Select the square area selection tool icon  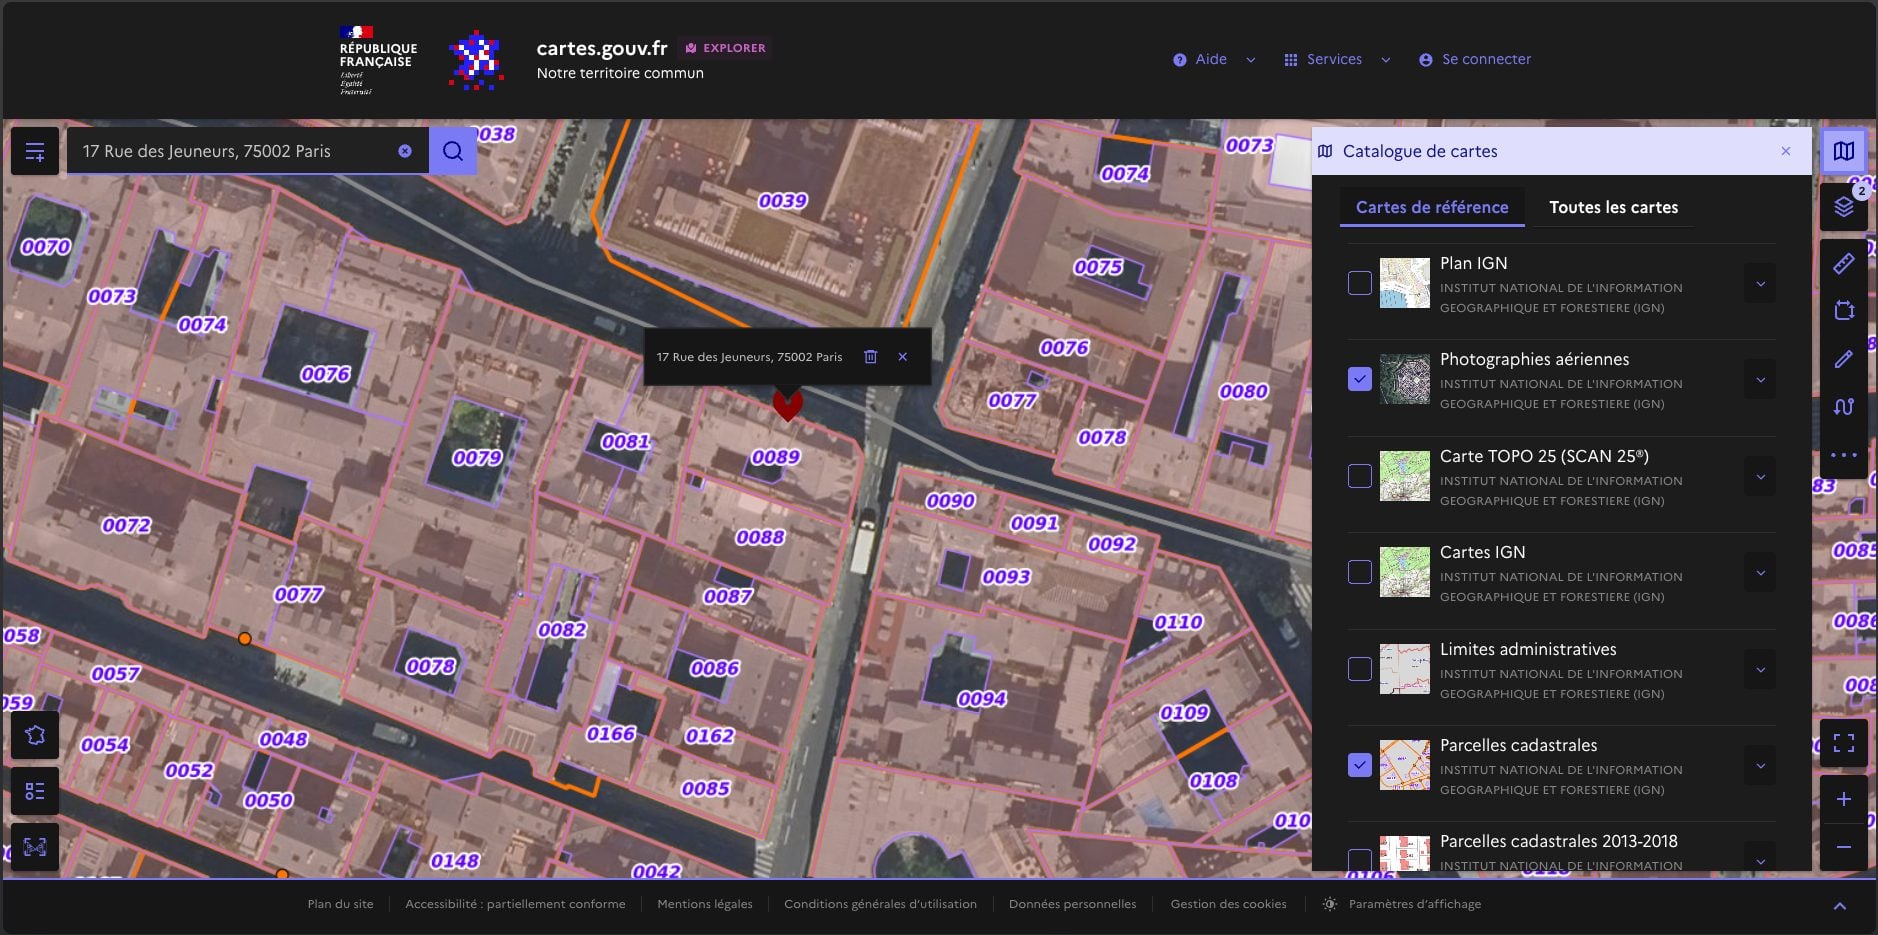[1844, 310]
